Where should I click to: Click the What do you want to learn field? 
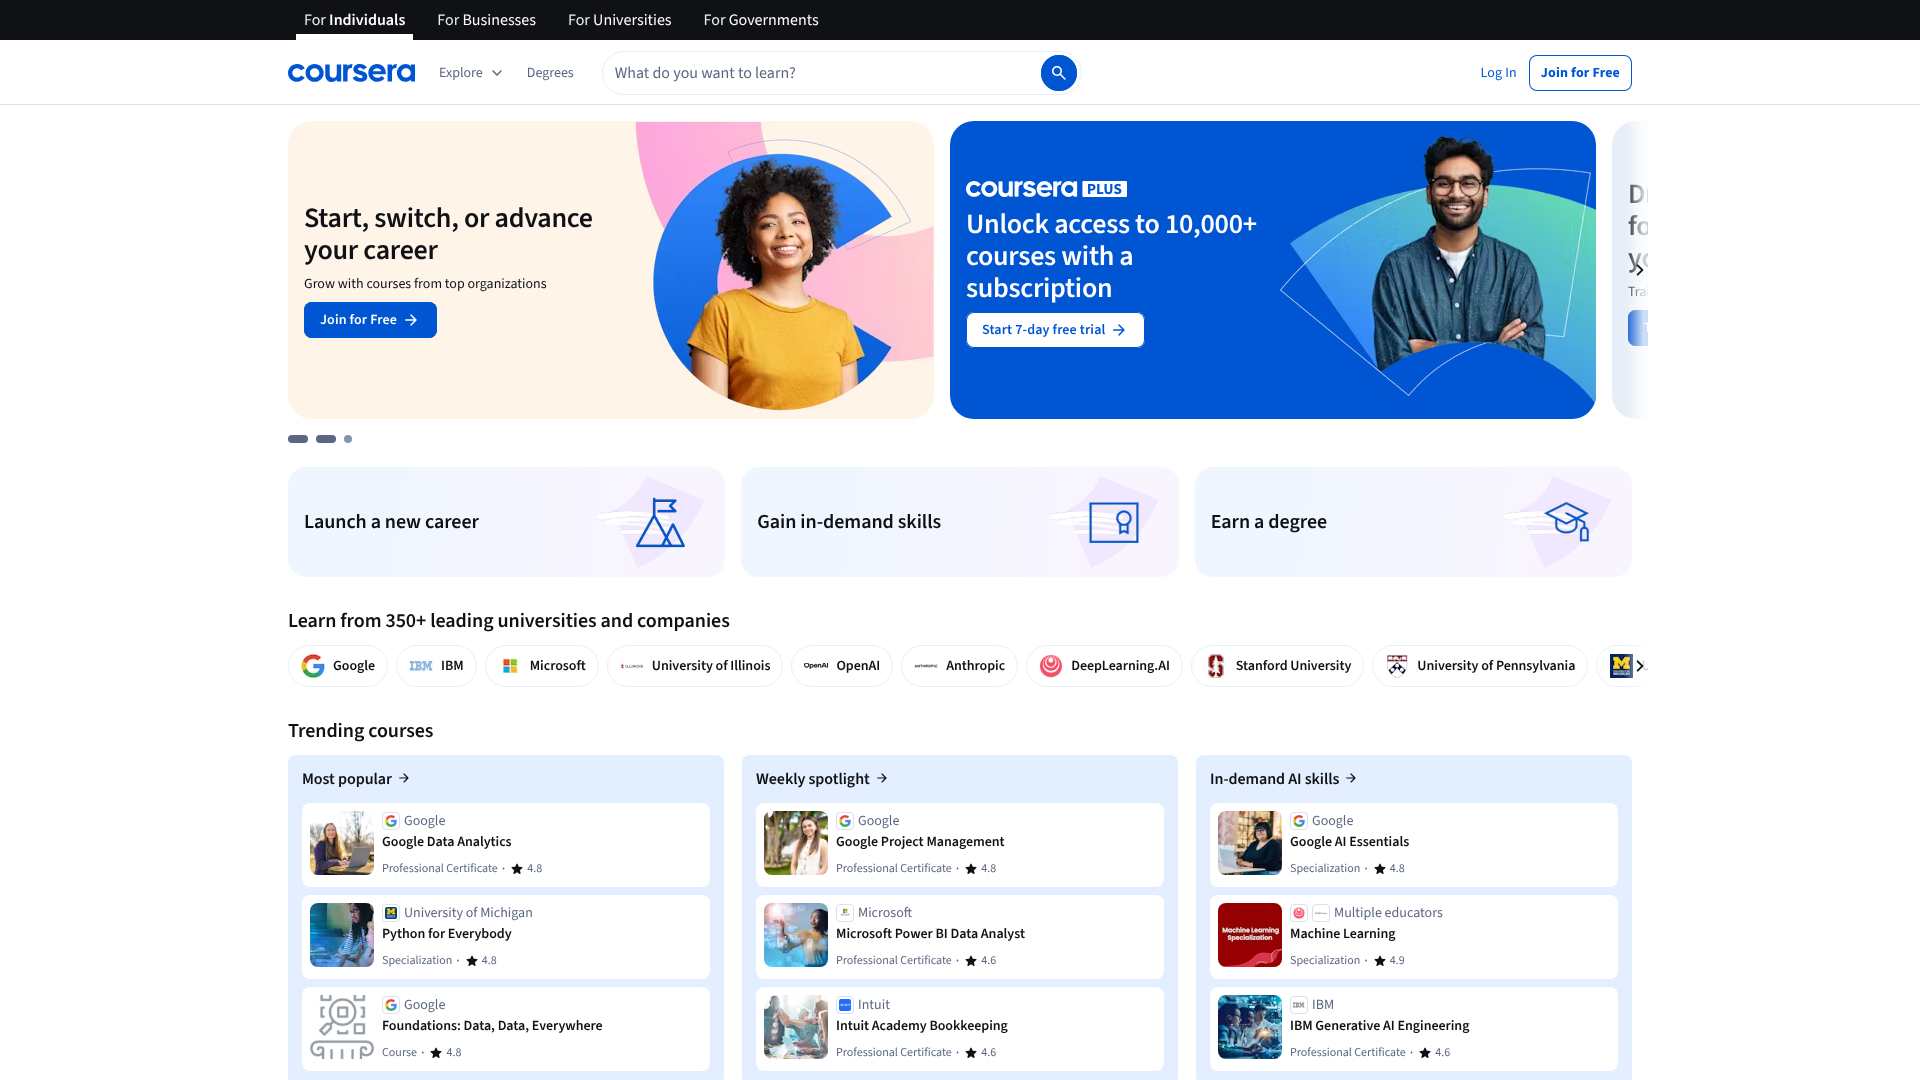(820, 72)
